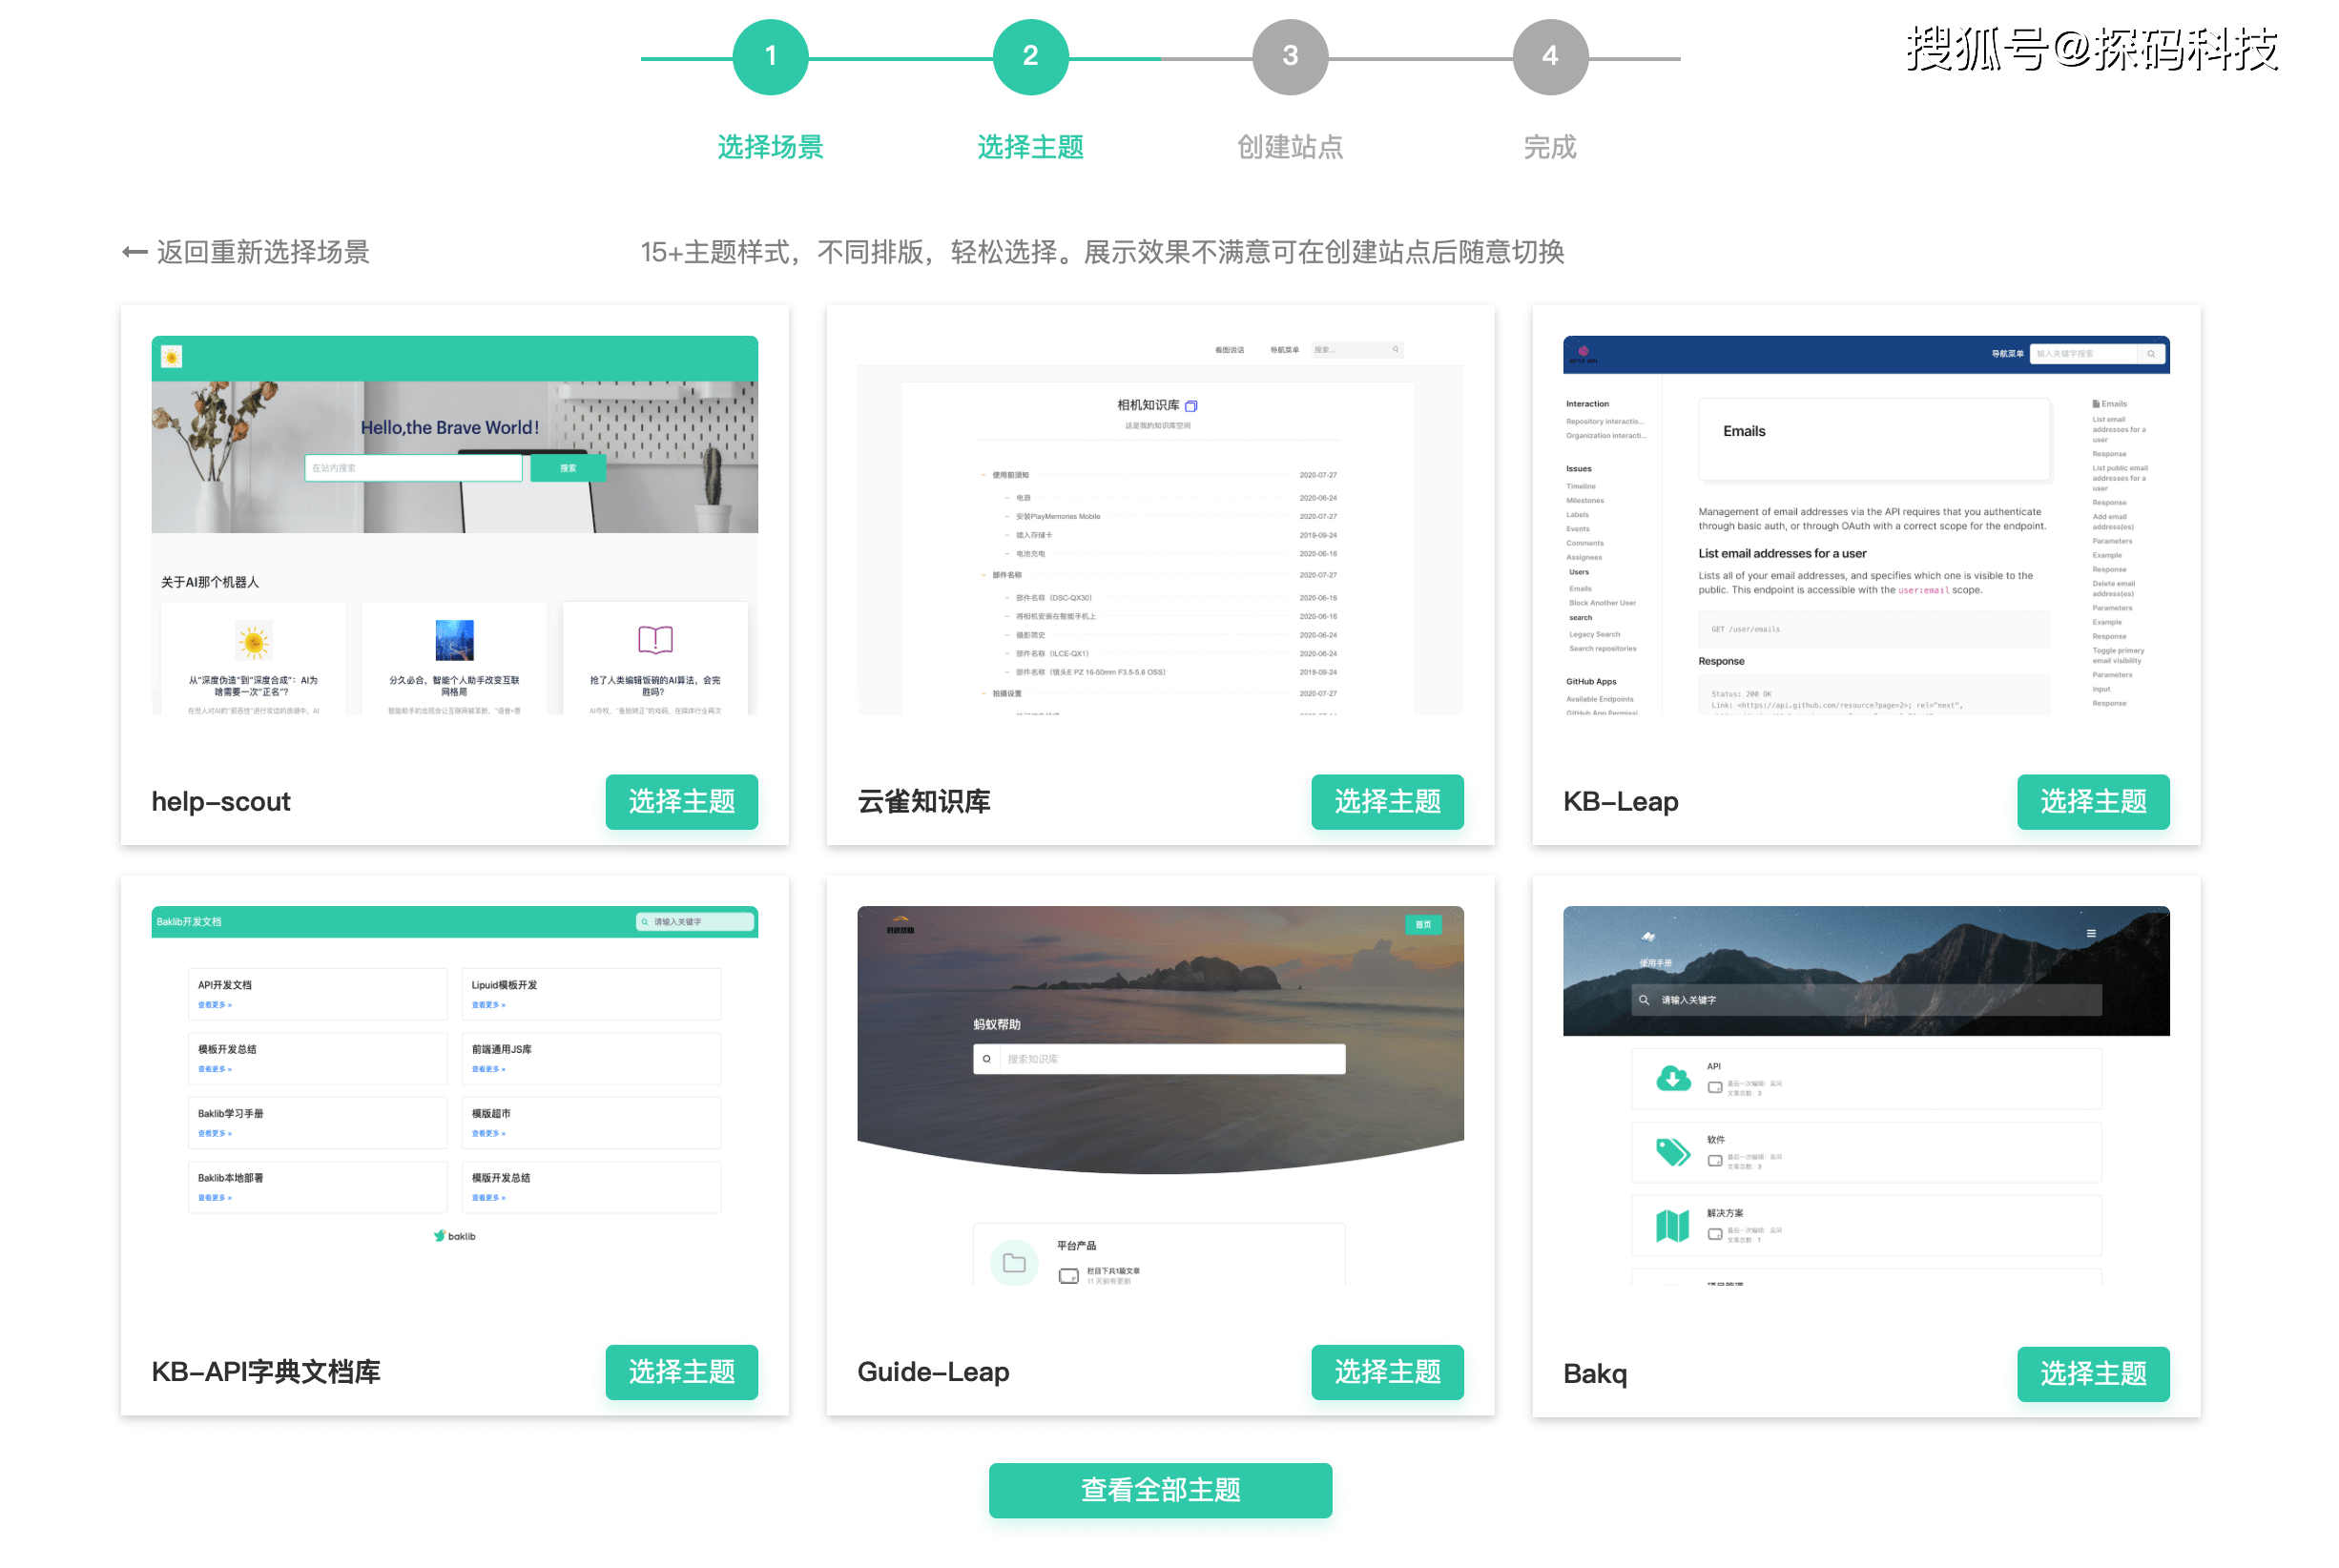
Task: Open the Guide-Leap theme preview thumbnail
Action: coord(1160,1095)
